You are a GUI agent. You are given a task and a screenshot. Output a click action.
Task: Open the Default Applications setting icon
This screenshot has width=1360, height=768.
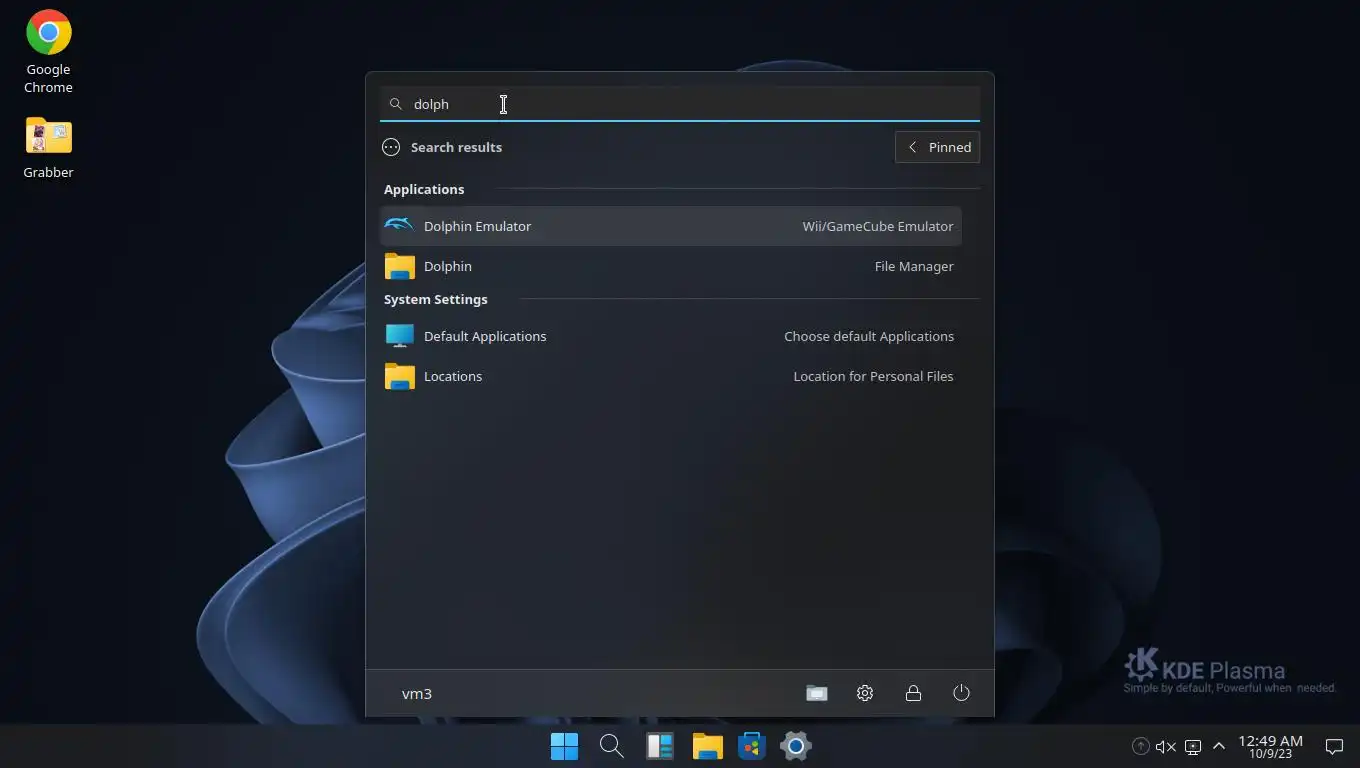point(399,336)
